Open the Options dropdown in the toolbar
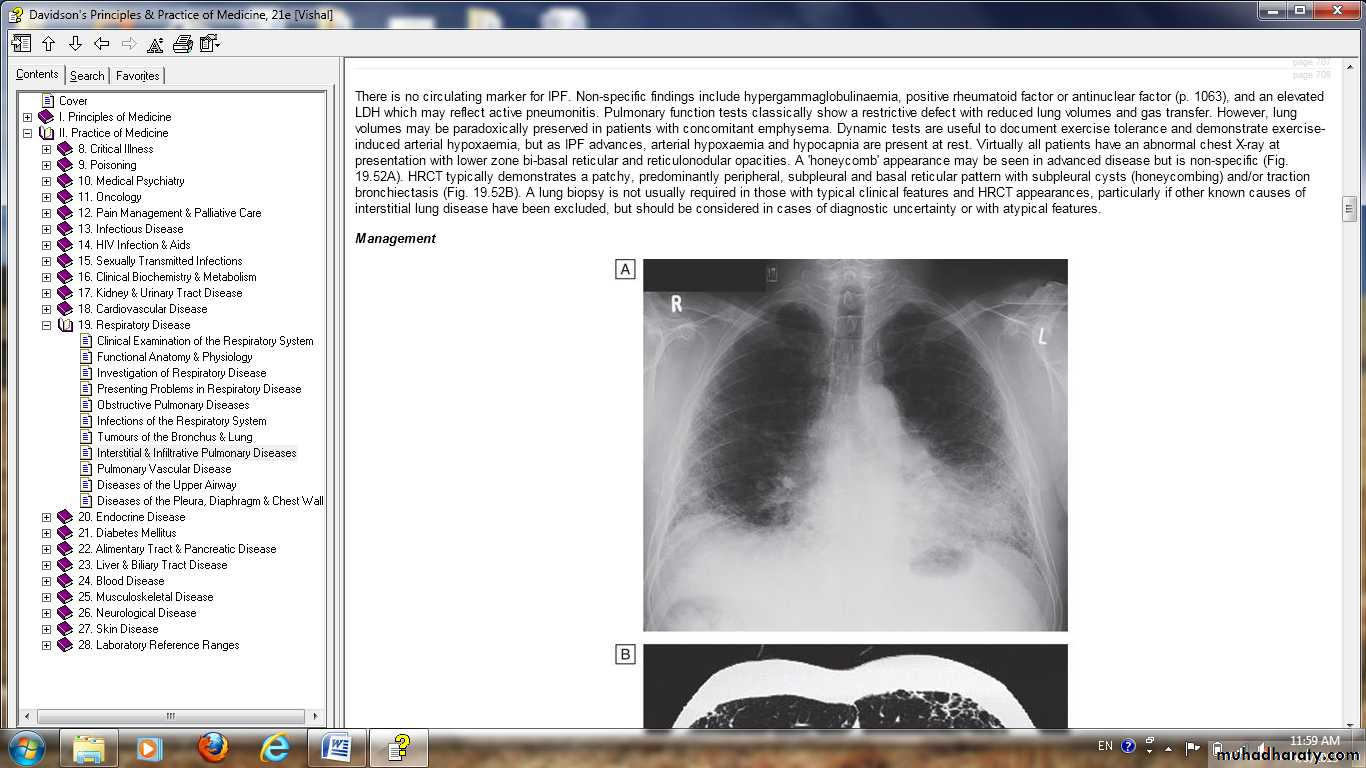 209,44
